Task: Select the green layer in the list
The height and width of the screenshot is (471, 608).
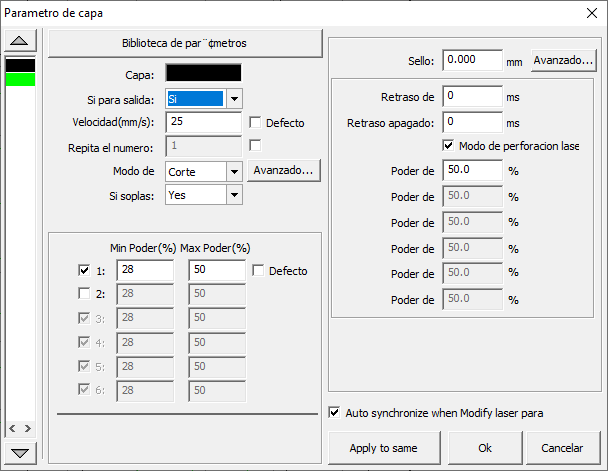Action: (x=20, y=79)
